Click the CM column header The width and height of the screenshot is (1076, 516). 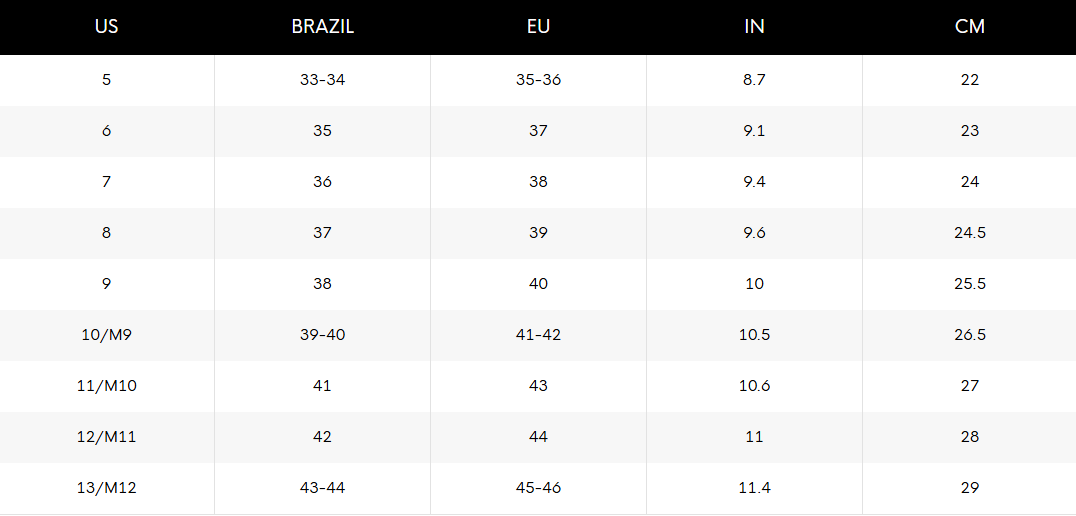(x=970, y=27)
